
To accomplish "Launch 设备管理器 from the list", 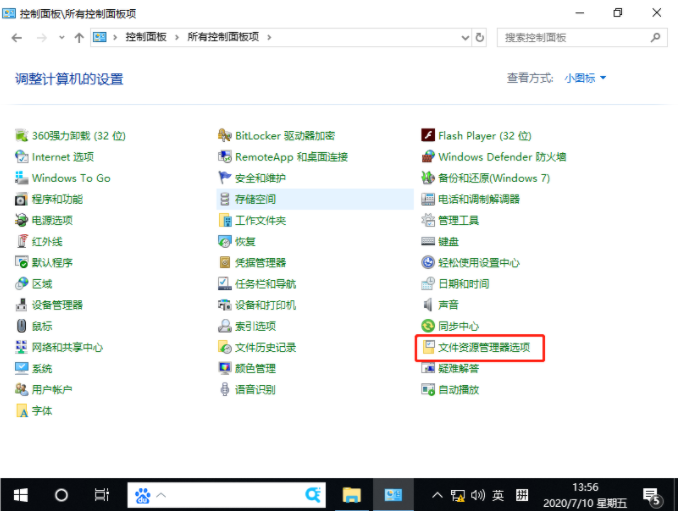I will (57, 305).
